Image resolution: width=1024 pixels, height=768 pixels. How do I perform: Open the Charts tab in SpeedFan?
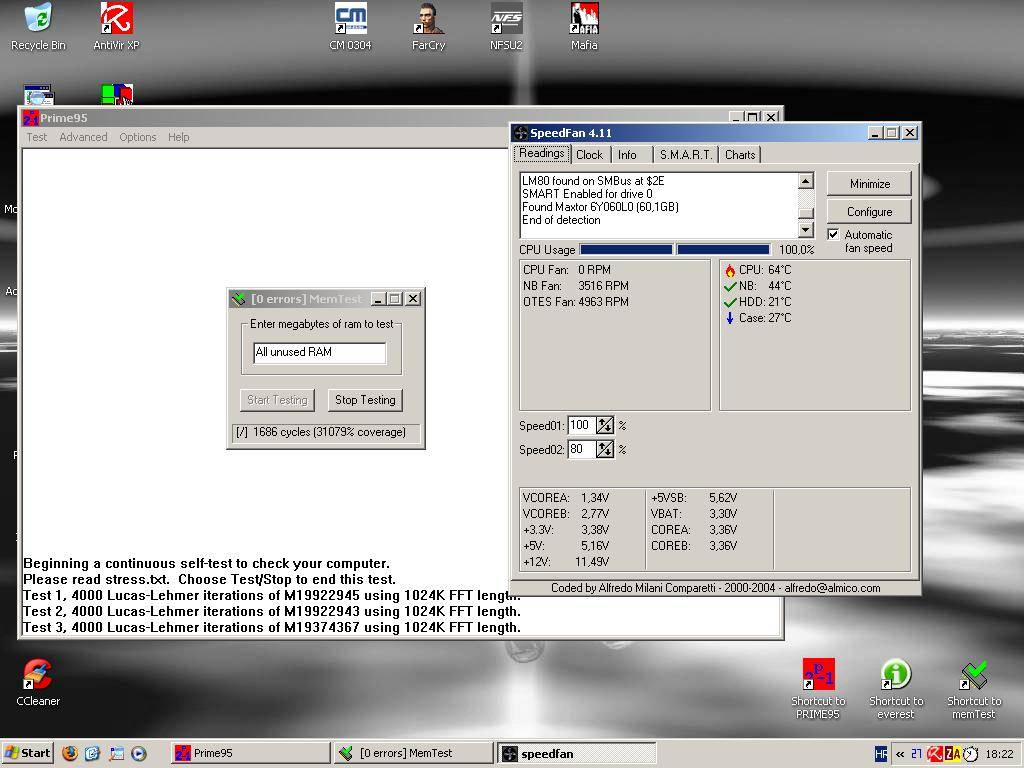740,155
